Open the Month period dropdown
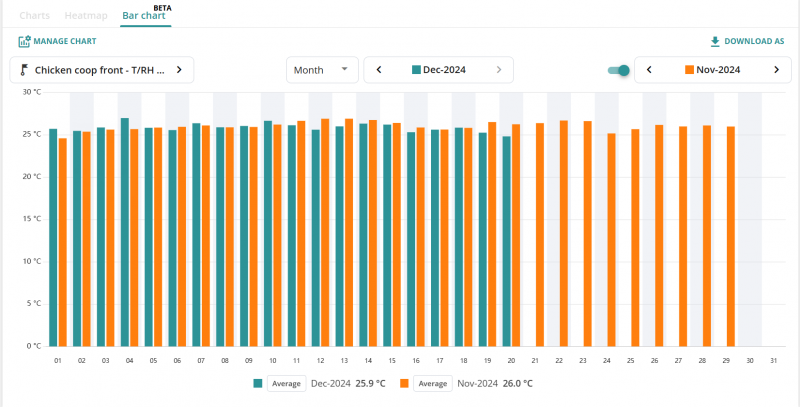This screenshot has height=407, width=800. (322, 70)
